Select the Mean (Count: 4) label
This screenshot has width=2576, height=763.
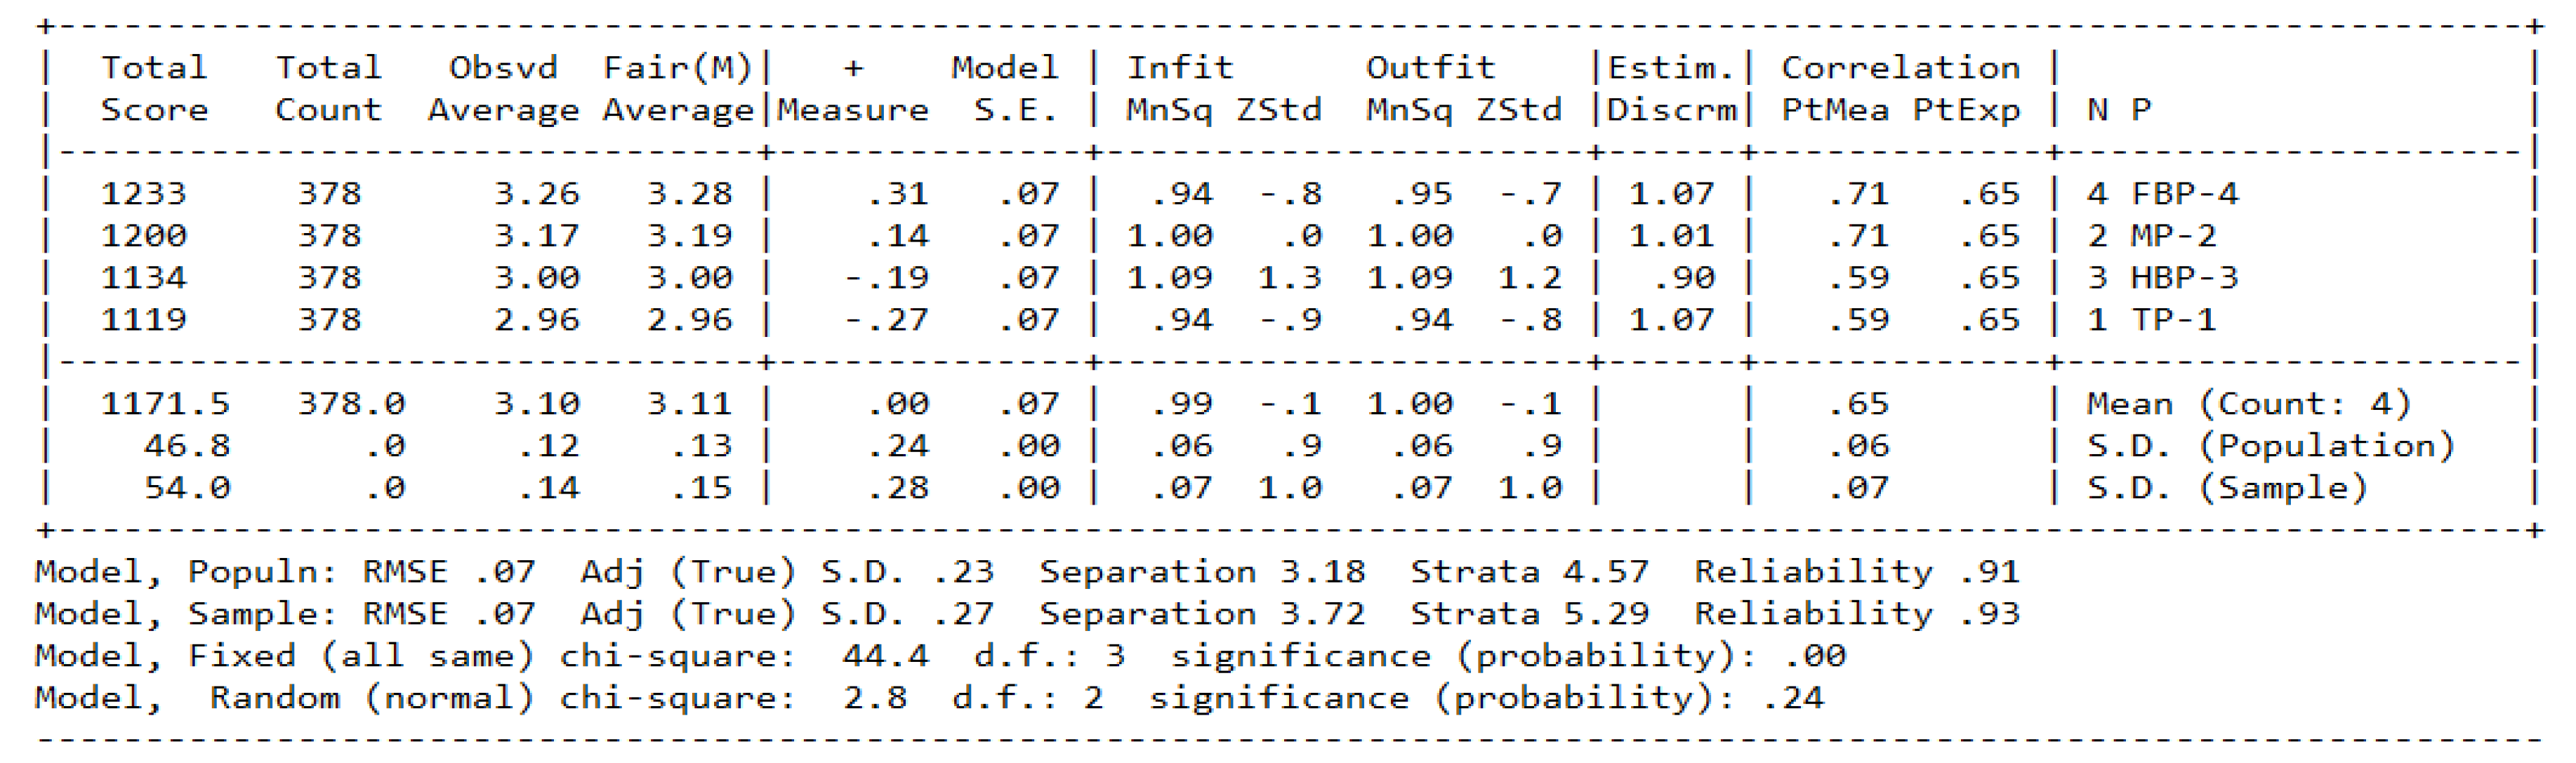(2249, 404)
